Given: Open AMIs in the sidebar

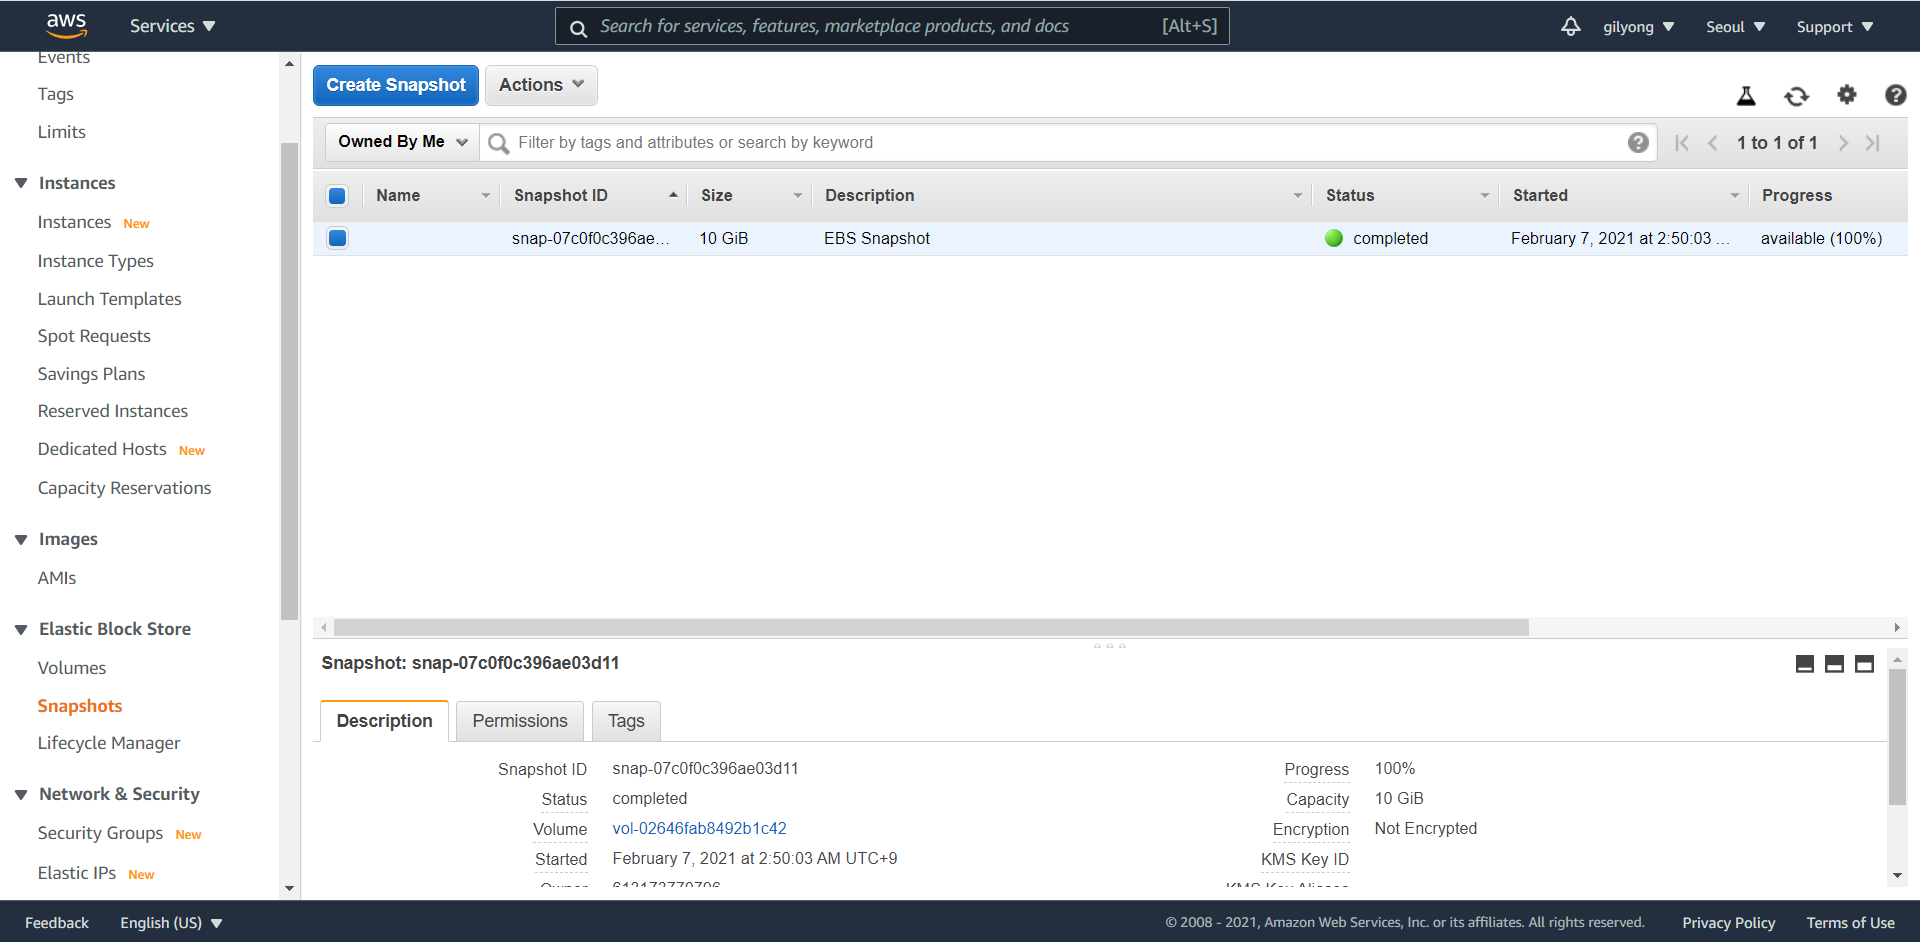Looking at the screenshot, I should point(57,578).
